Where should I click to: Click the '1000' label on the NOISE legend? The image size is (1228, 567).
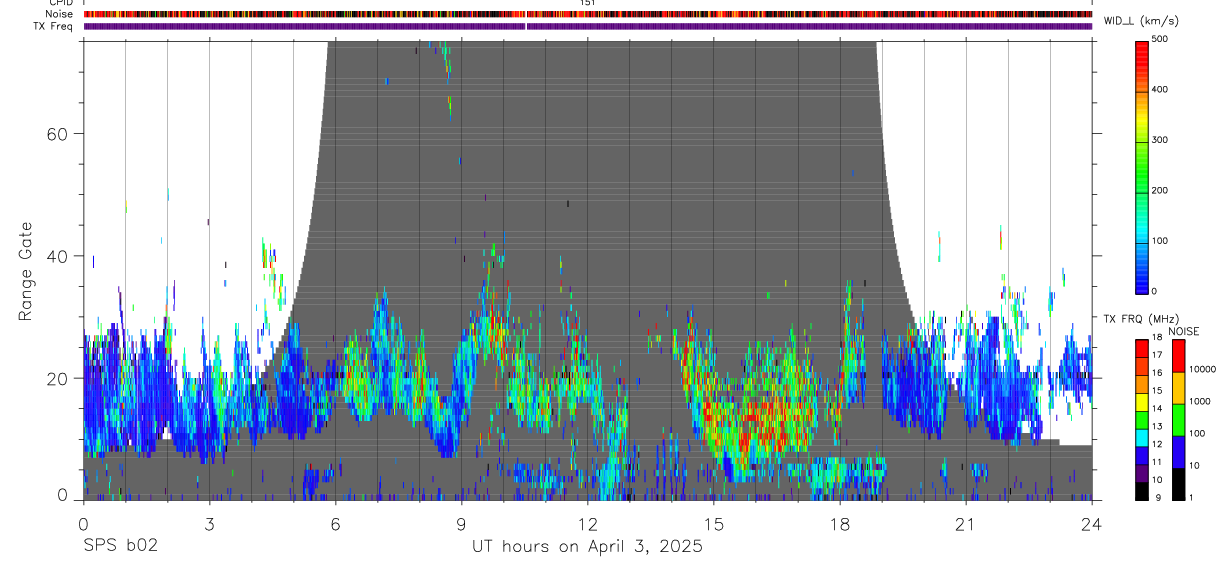tap(1200, 401)
